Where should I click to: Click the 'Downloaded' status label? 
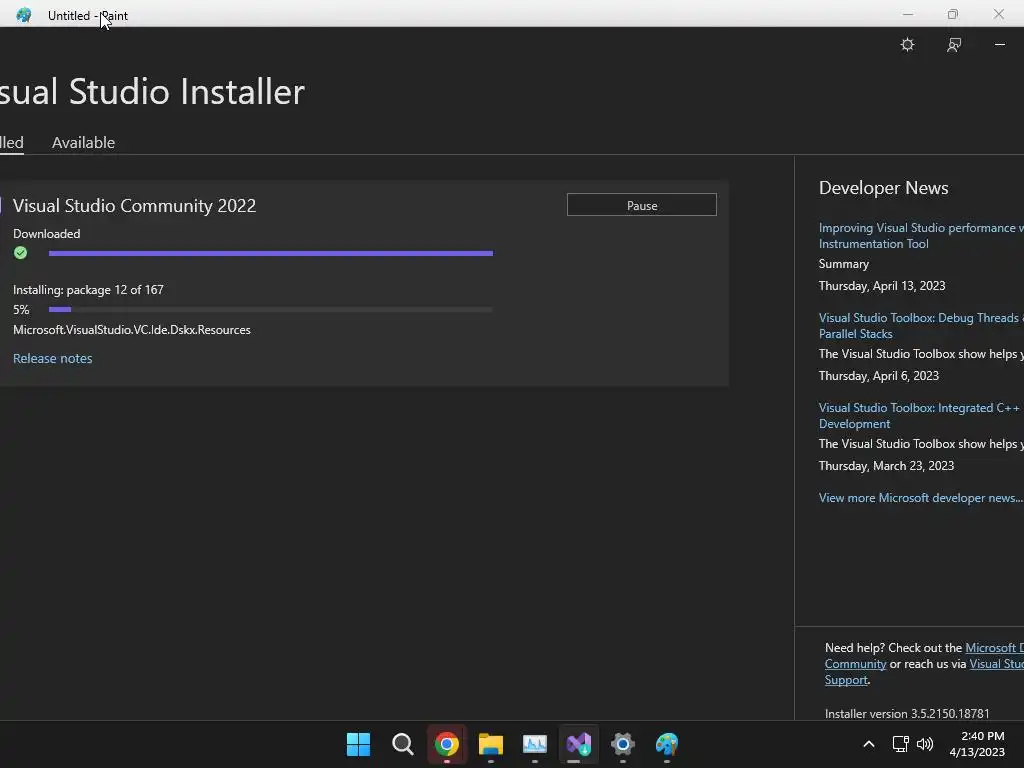[46, 234]
